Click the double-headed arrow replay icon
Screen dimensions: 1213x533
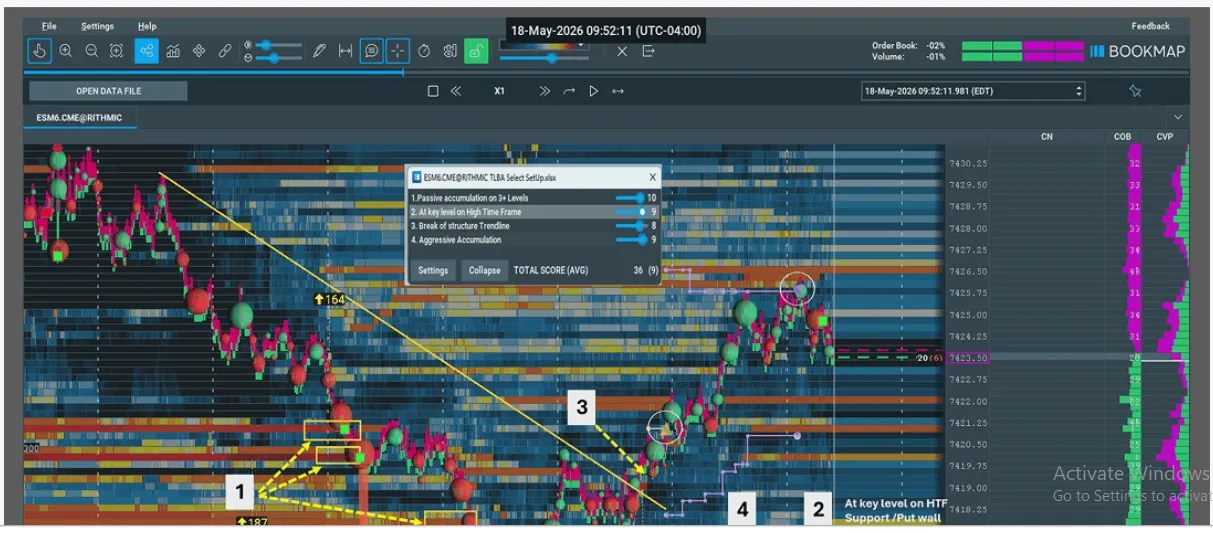point(618,91)
